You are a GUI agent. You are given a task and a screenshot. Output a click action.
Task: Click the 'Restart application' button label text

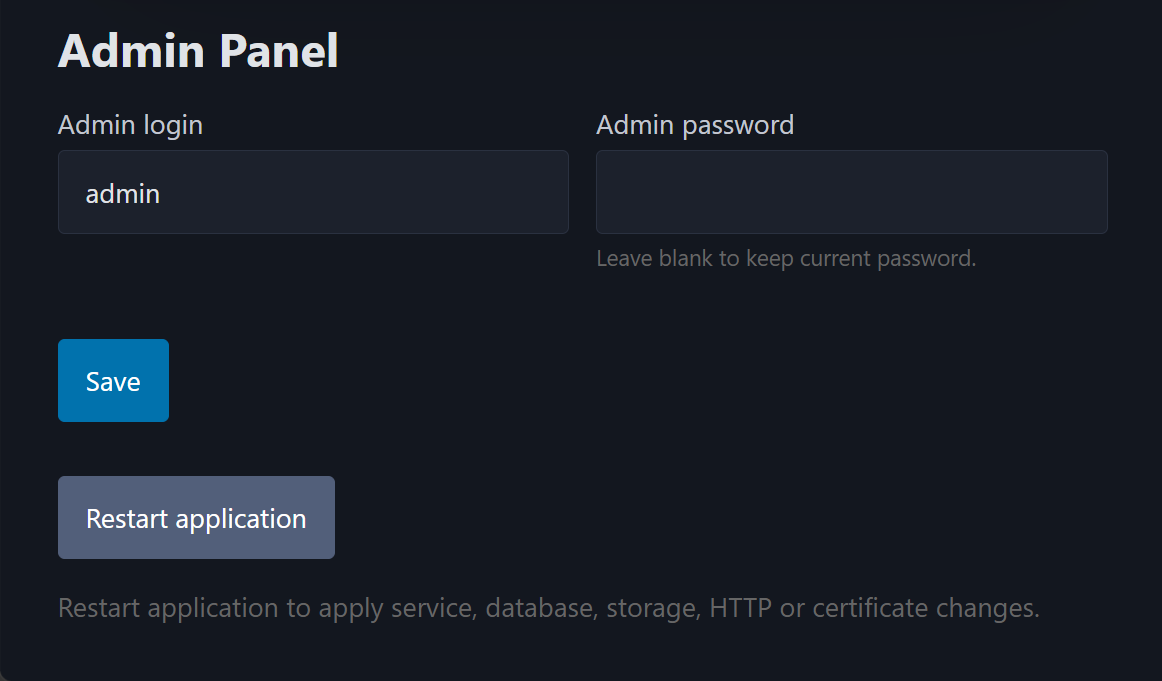(196, 519)
